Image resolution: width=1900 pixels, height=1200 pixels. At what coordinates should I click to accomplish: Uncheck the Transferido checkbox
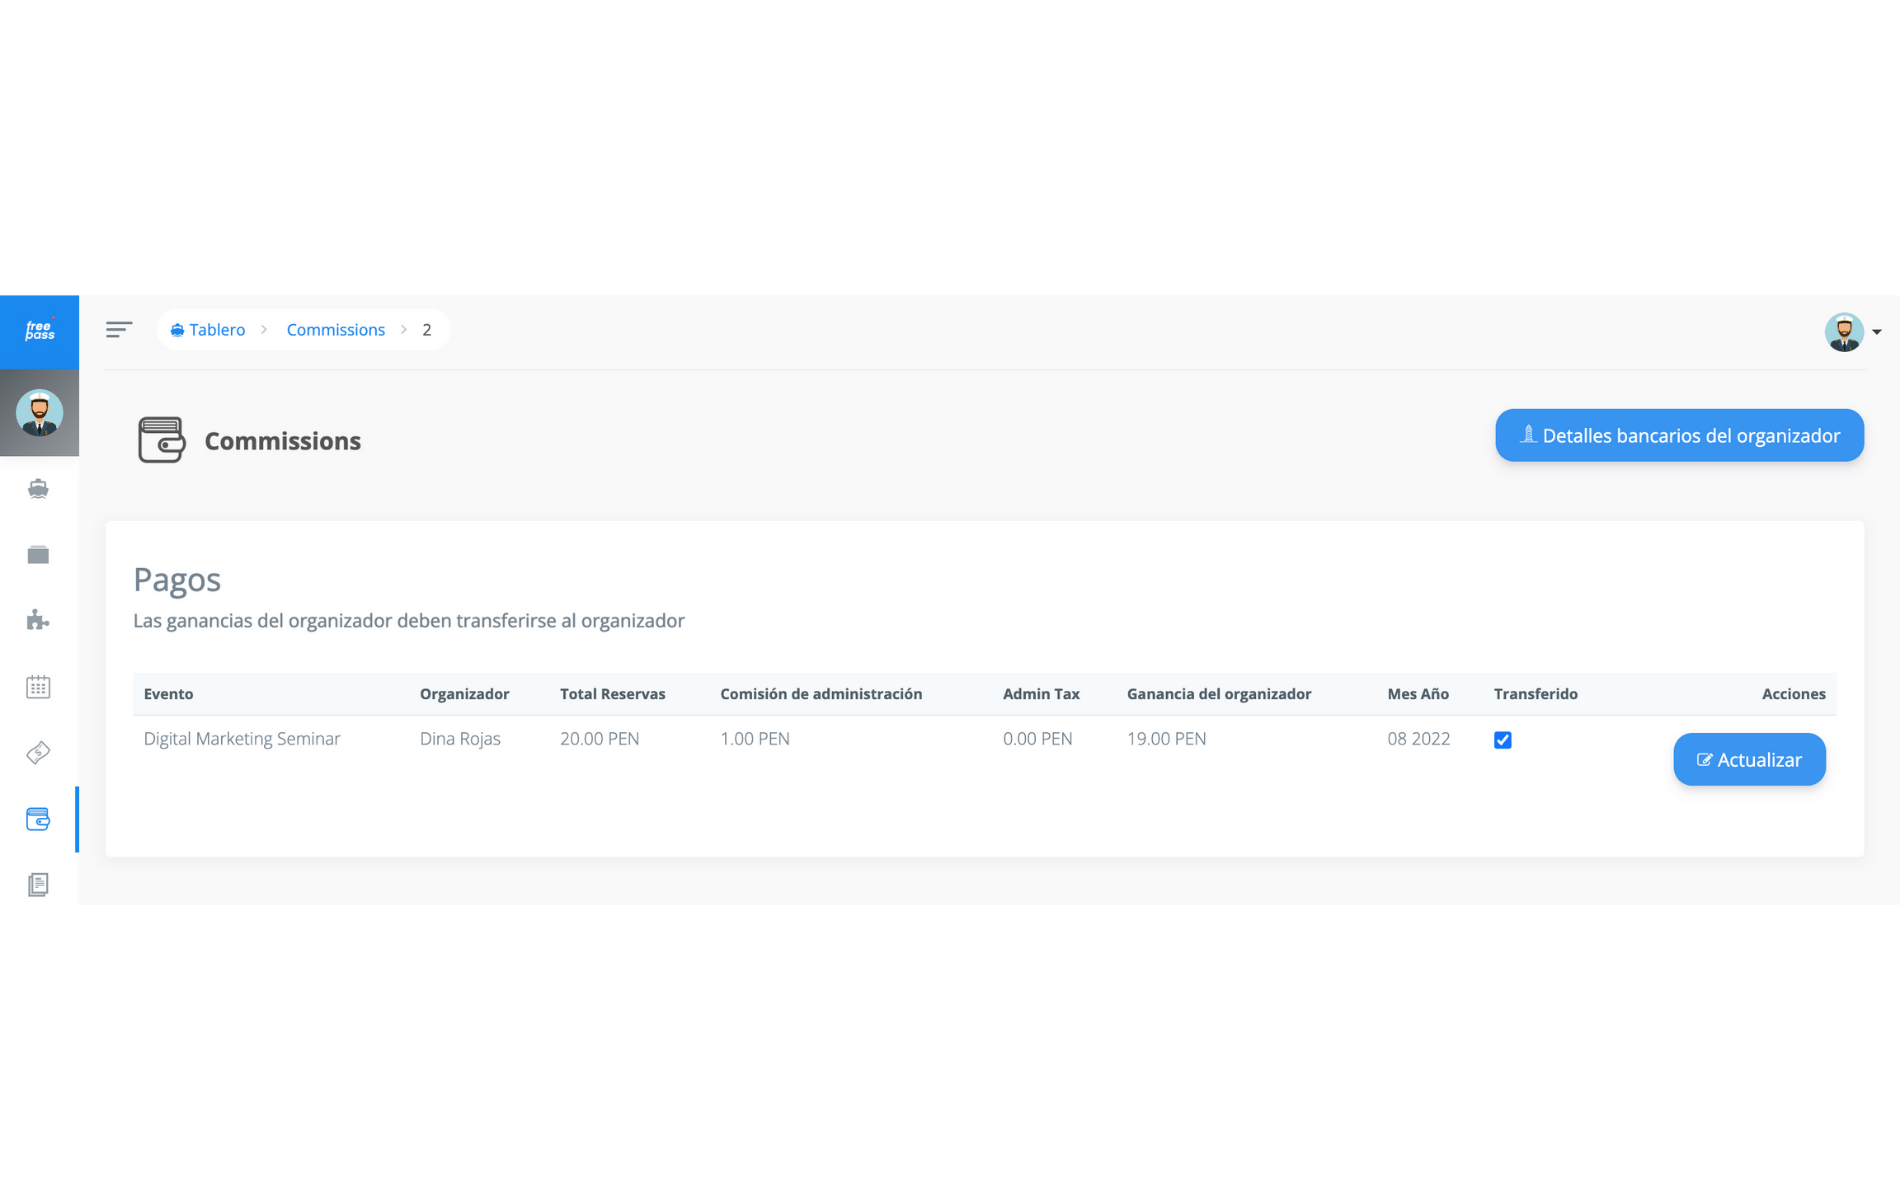(1502, 740)
